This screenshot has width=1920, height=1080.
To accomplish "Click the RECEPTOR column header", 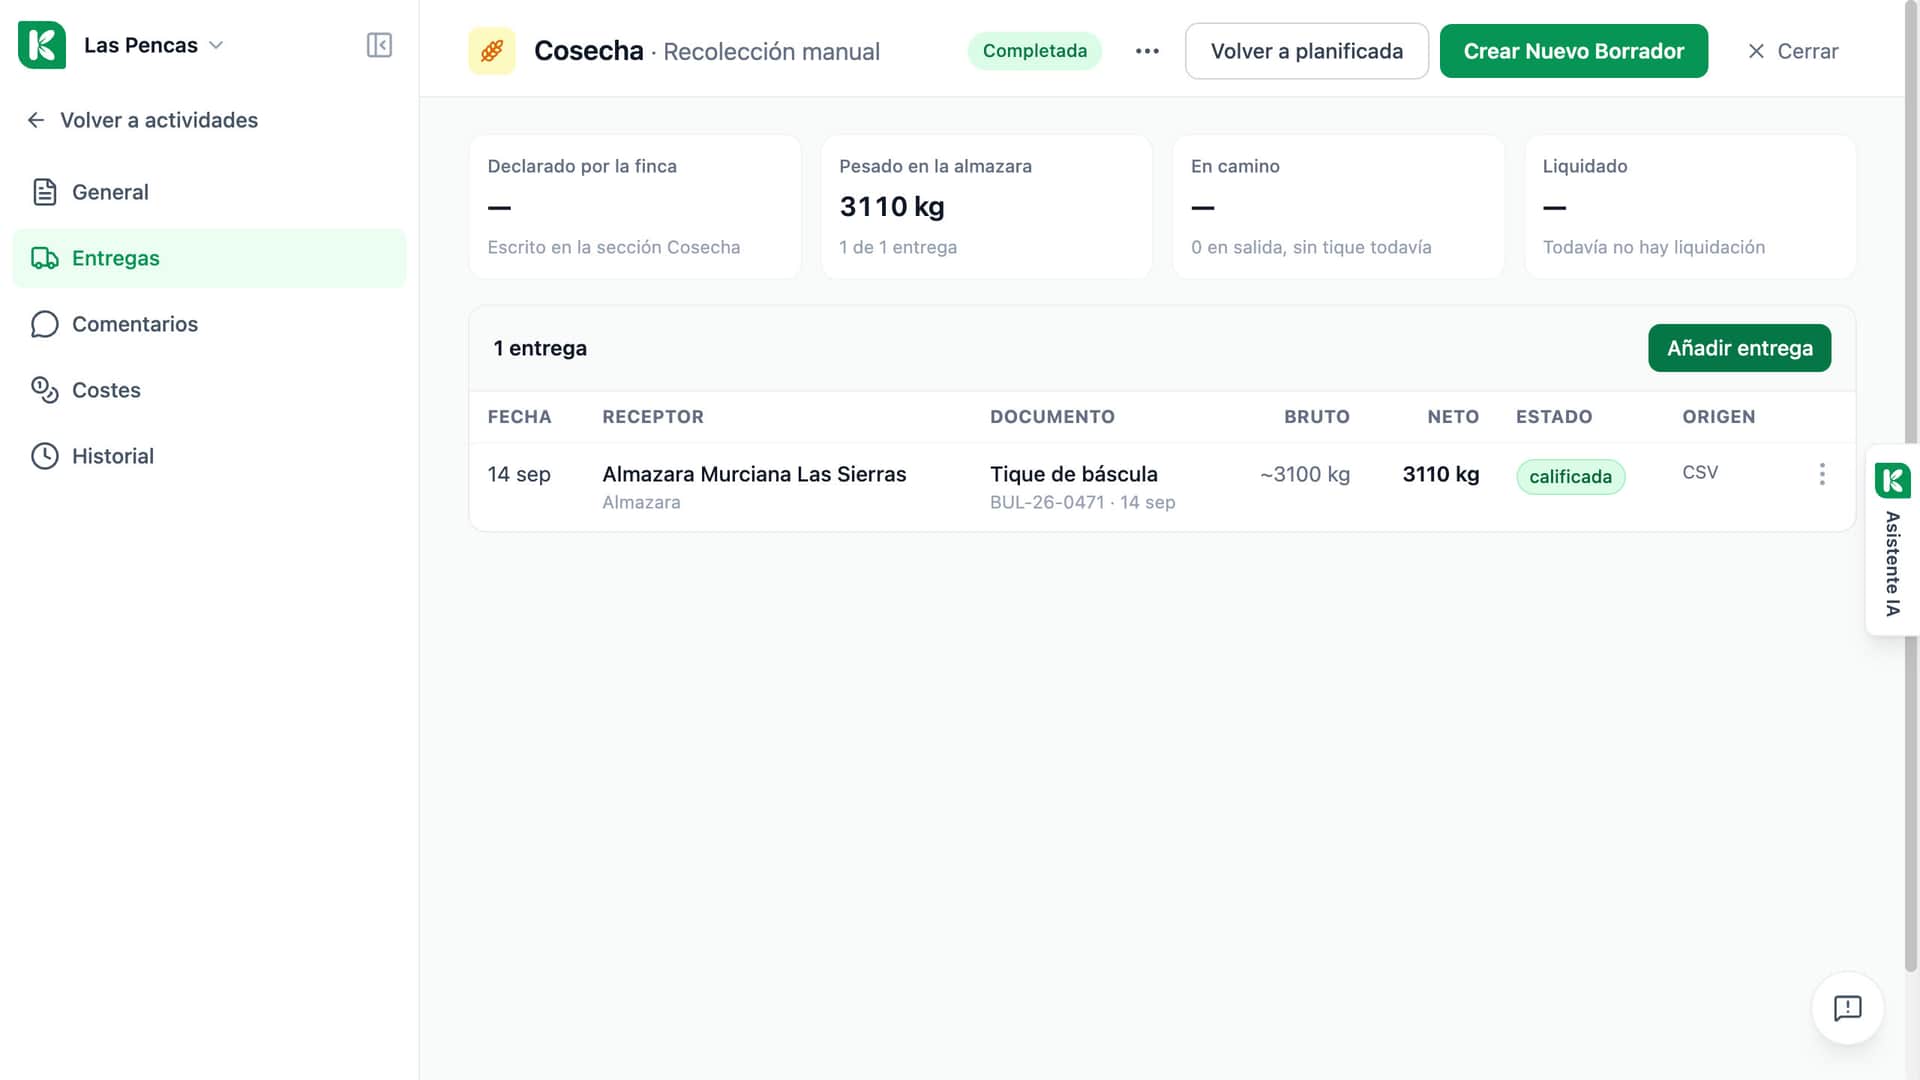I will [653, 417].
